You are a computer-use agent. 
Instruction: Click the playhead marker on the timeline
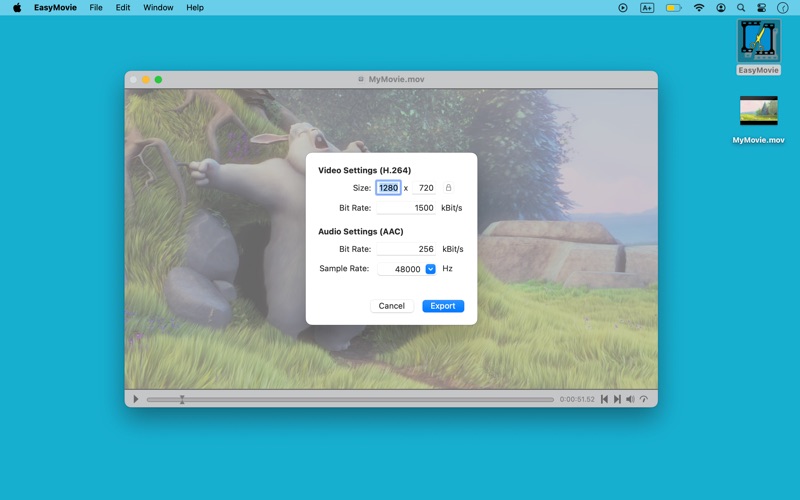(x=182, y=399)
